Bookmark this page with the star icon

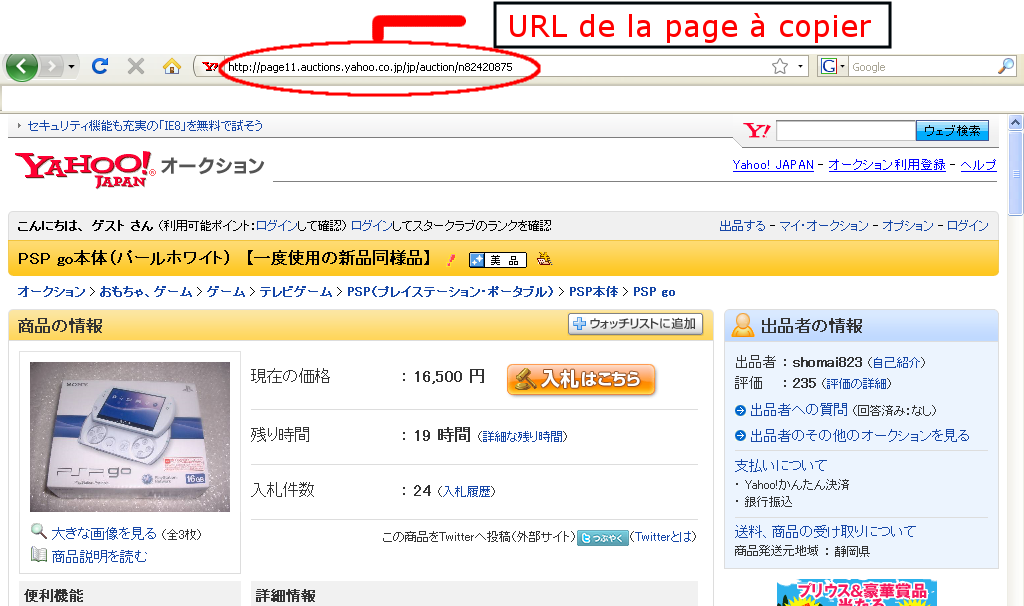point(780,67)
